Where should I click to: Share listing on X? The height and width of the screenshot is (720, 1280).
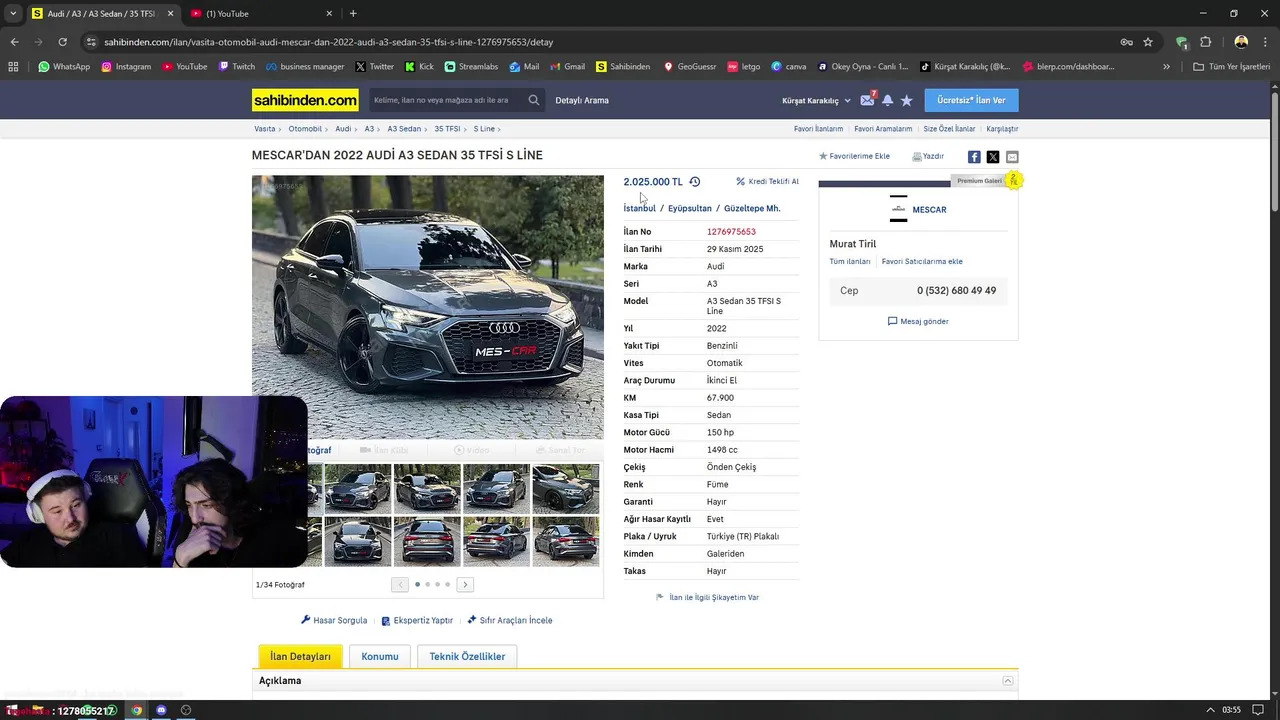coord(993,157)
